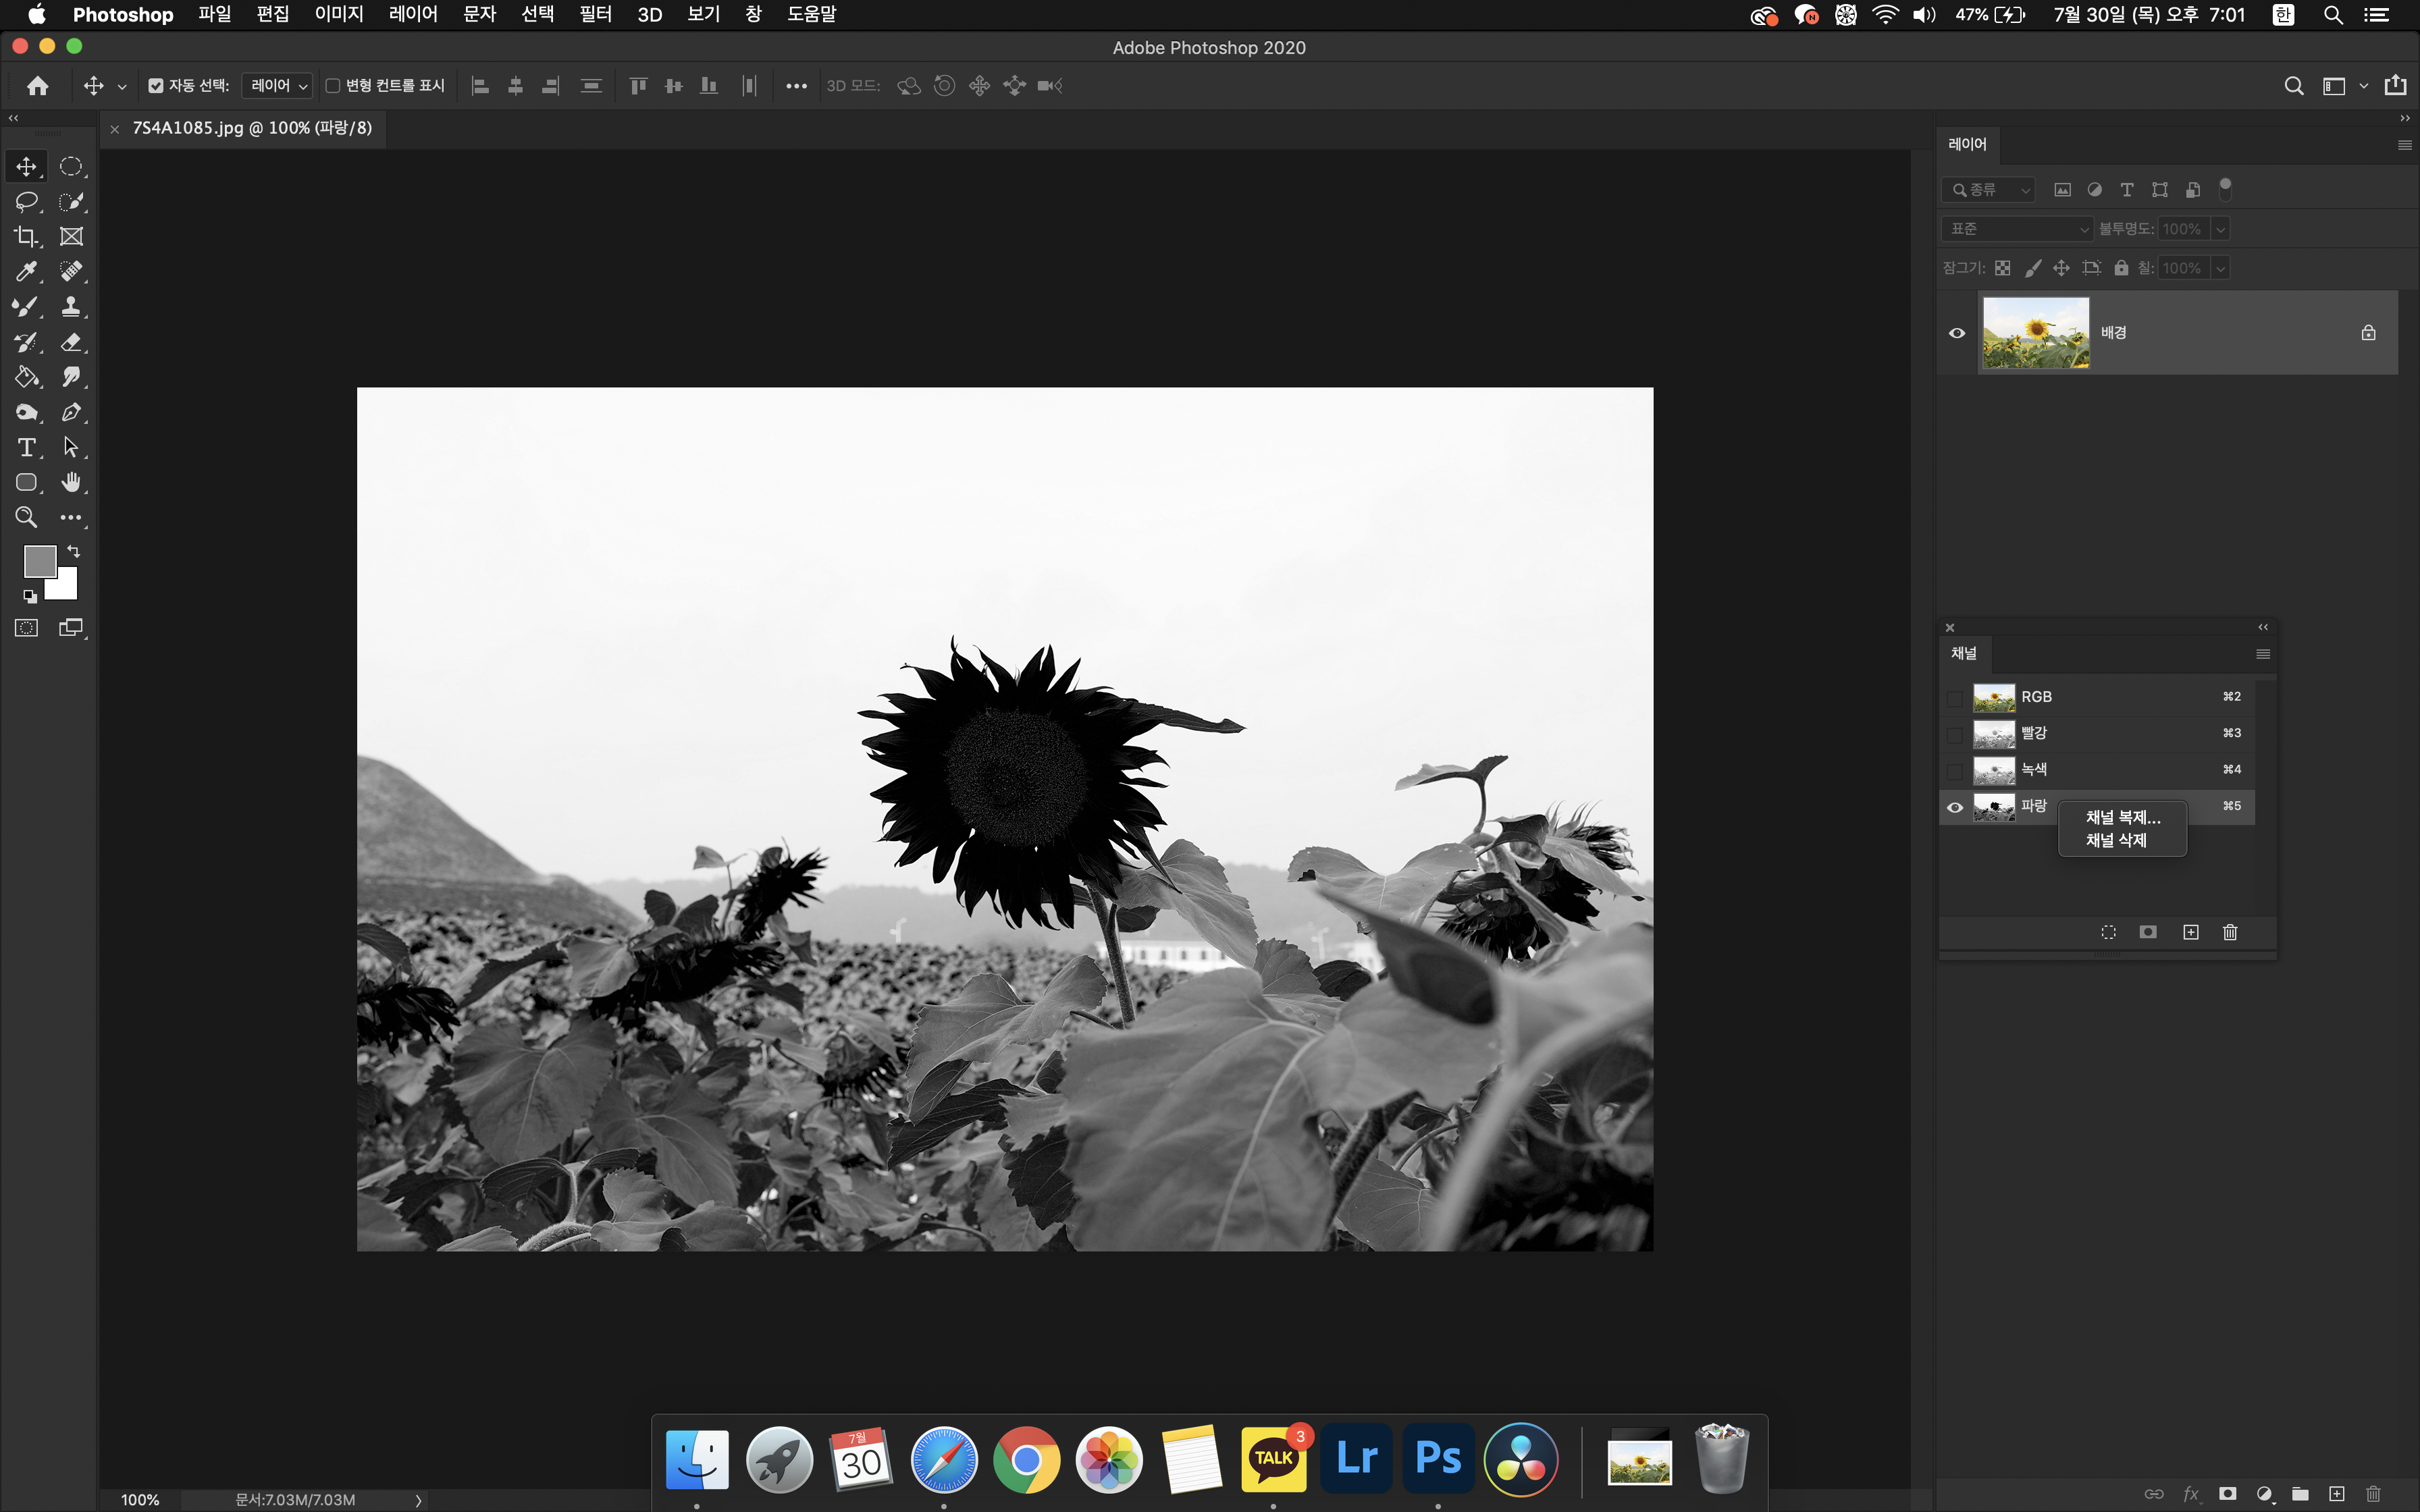This screenshot has width=2420, height=1512.
Task: Show the RGB channel visibility
Action: [1955, 697]
